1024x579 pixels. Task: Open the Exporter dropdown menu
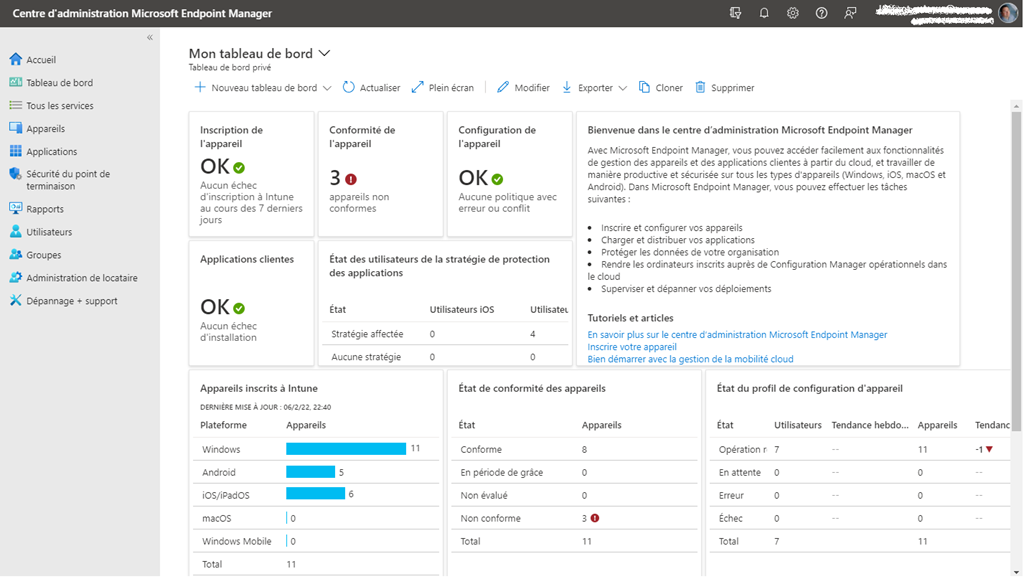[x=622, y=88]
